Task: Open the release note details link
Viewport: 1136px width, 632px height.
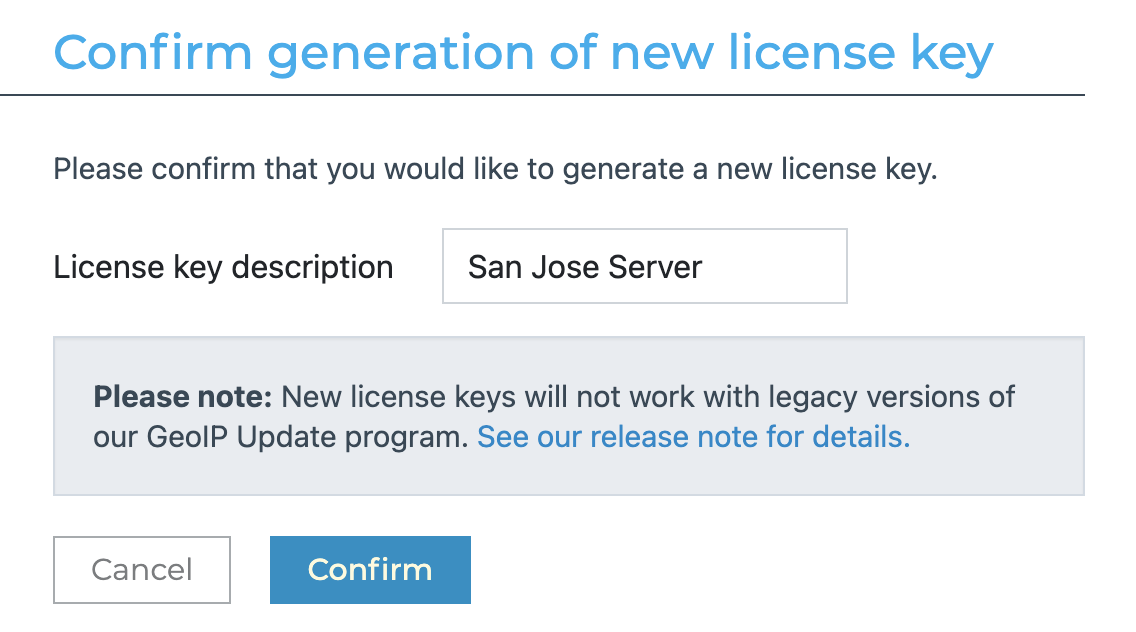Action: coord(693,437)
